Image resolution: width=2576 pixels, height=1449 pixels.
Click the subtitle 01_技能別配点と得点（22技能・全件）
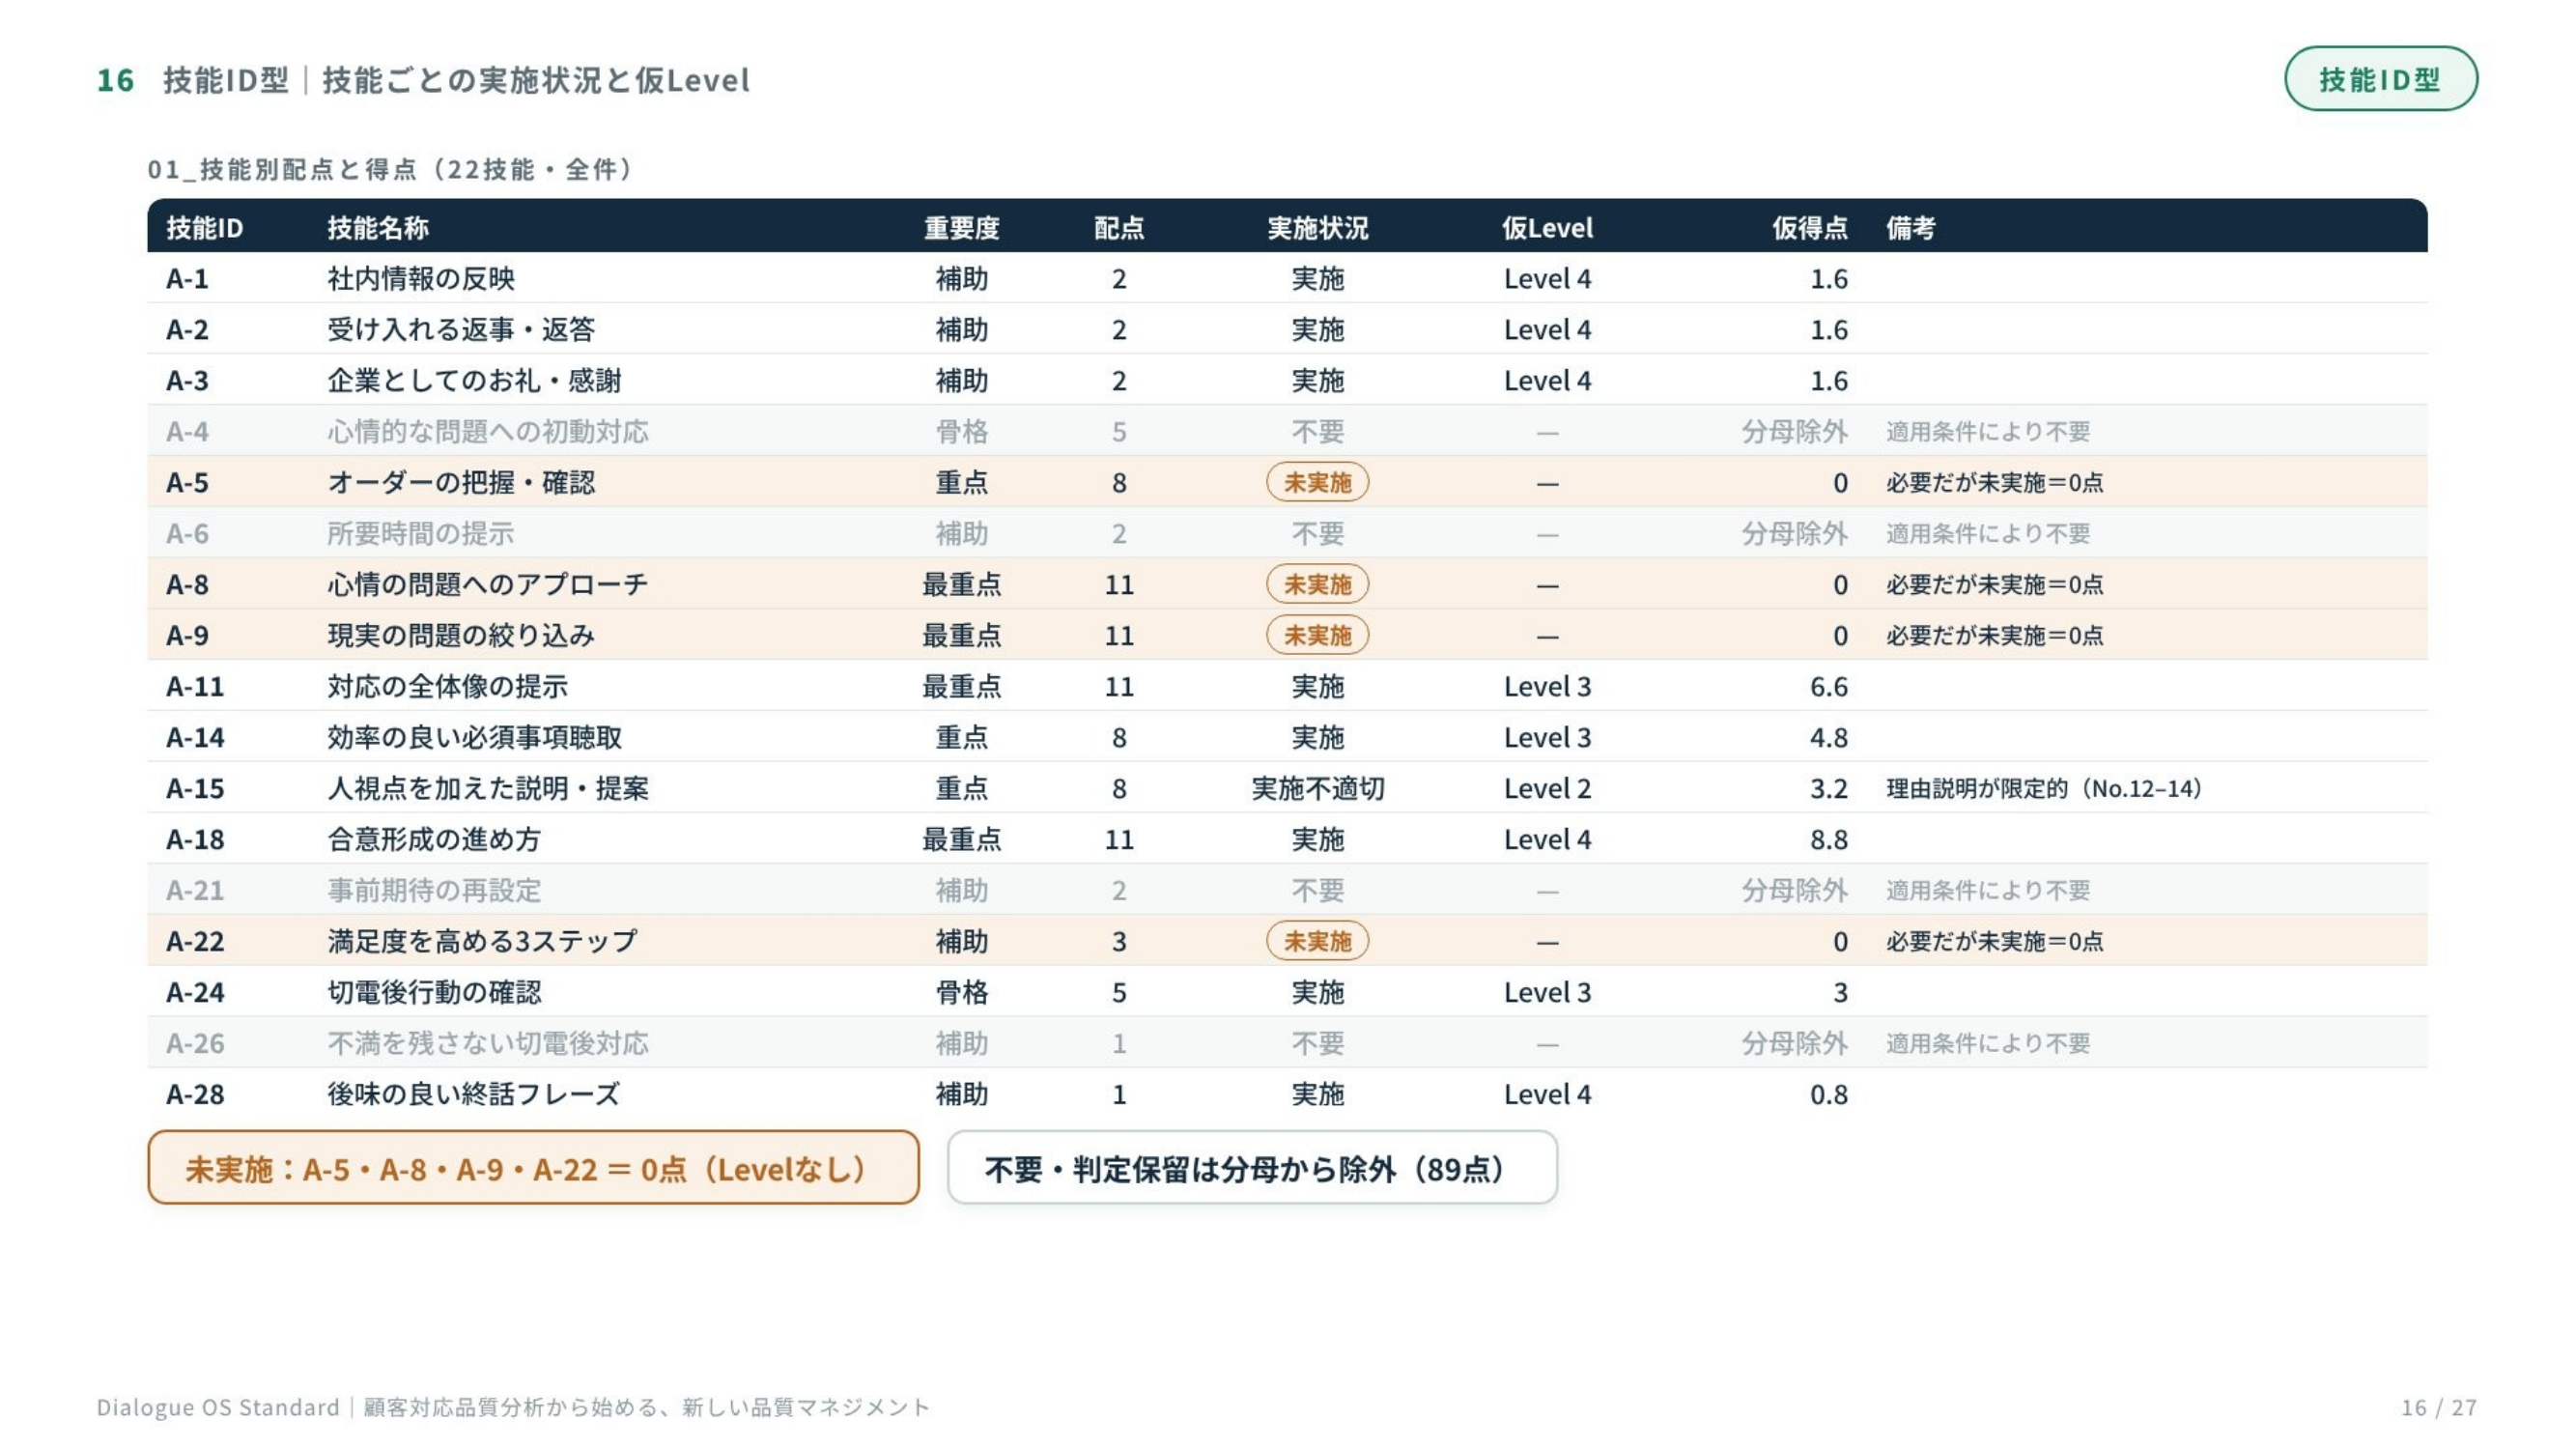[390, 169]
